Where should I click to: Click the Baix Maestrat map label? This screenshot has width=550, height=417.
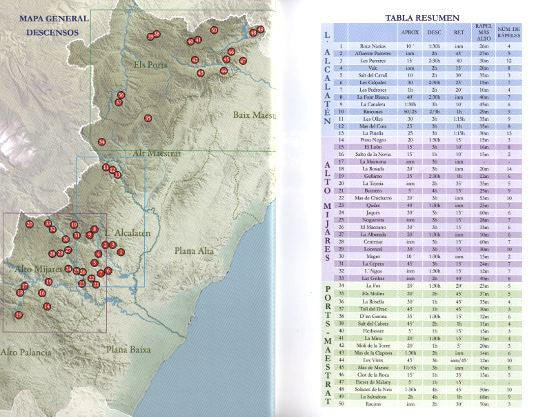tap(255, 115)
